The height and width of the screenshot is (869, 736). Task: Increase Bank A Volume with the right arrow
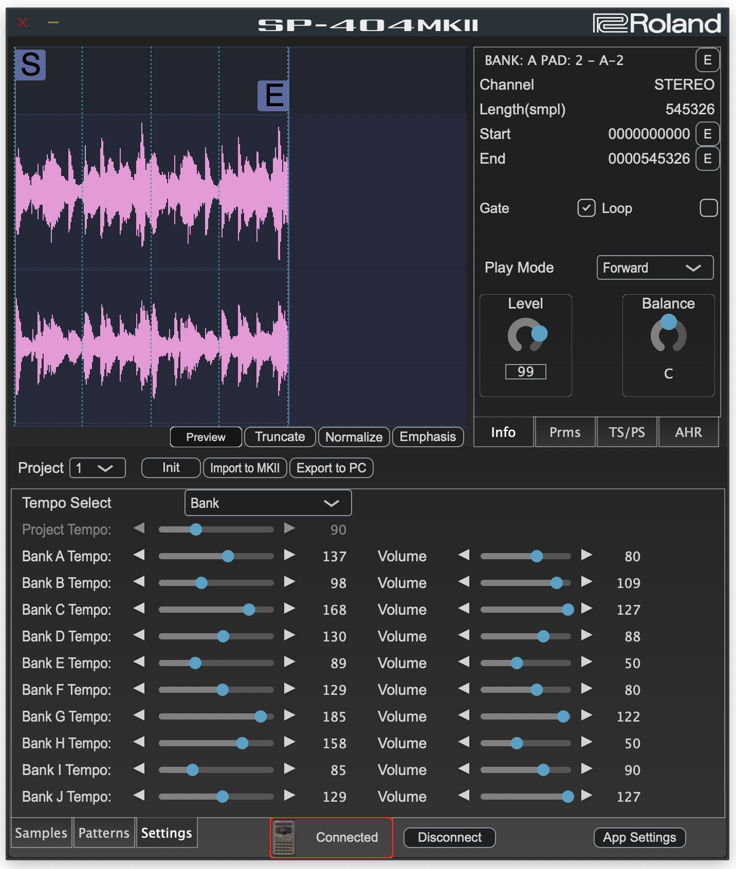point(586,555)
